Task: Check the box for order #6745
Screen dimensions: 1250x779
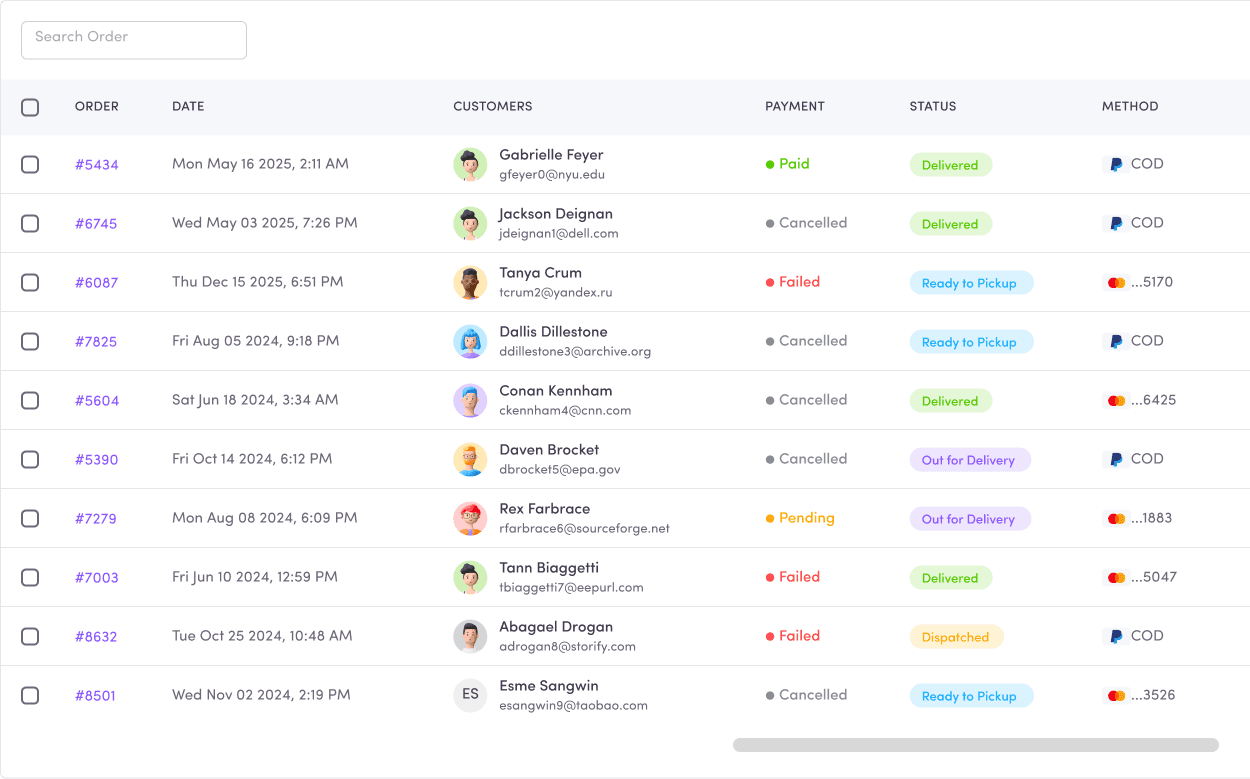Action: [30, 224]
